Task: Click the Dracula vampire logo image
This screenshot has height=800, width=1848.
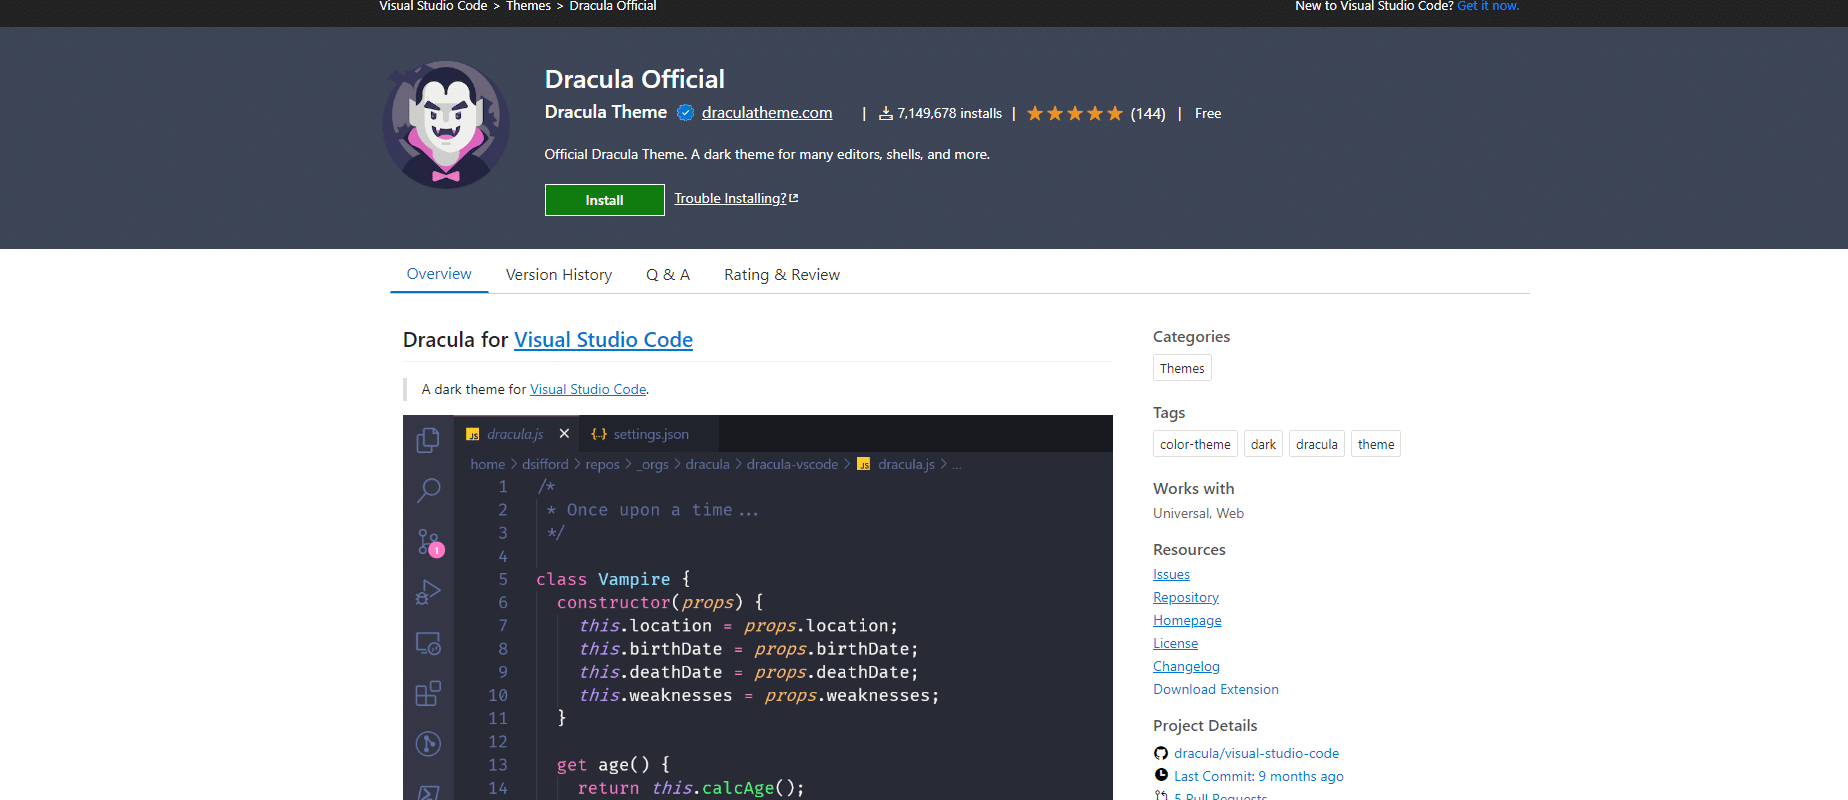Action: tap(446, 125)
